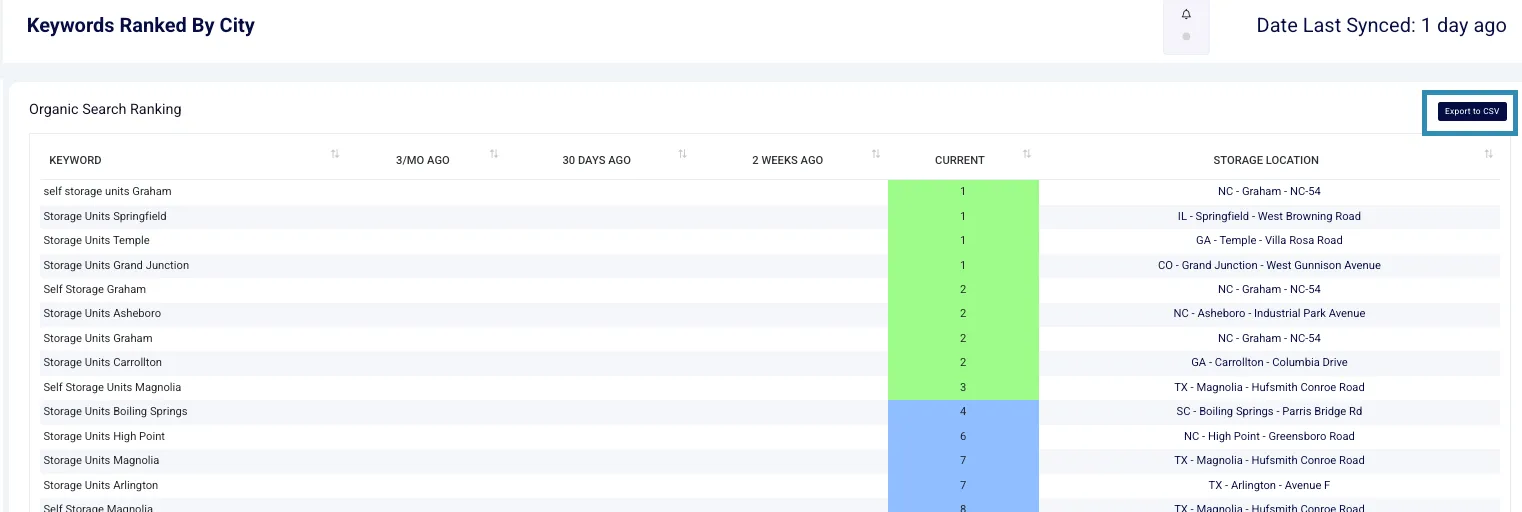This screenshot has height=512, width=1522.
Task: Click the 30 DAYS AGO header text
Action: click(x=596, y=160)
